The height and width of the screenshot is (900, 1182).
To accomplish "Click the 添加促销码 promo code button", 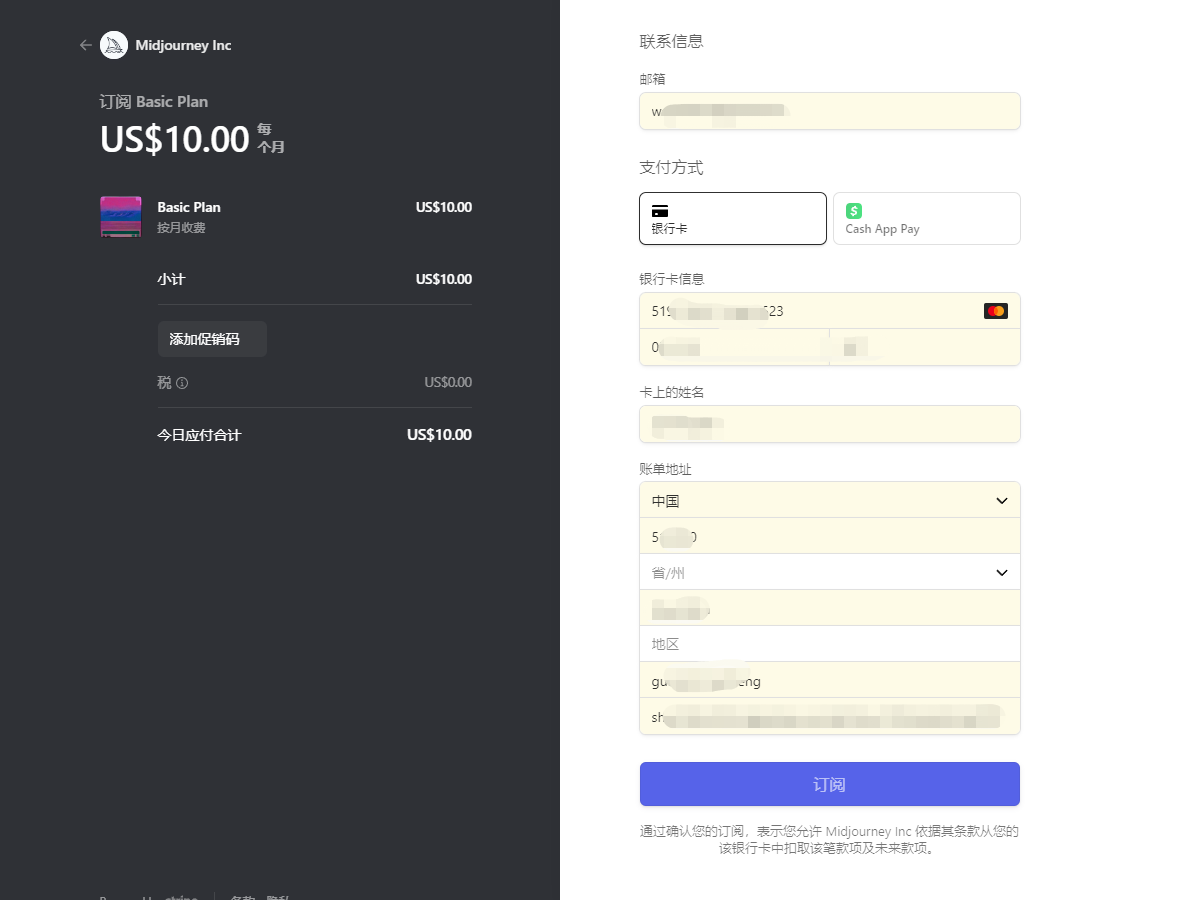I will (x=212, y=339).
